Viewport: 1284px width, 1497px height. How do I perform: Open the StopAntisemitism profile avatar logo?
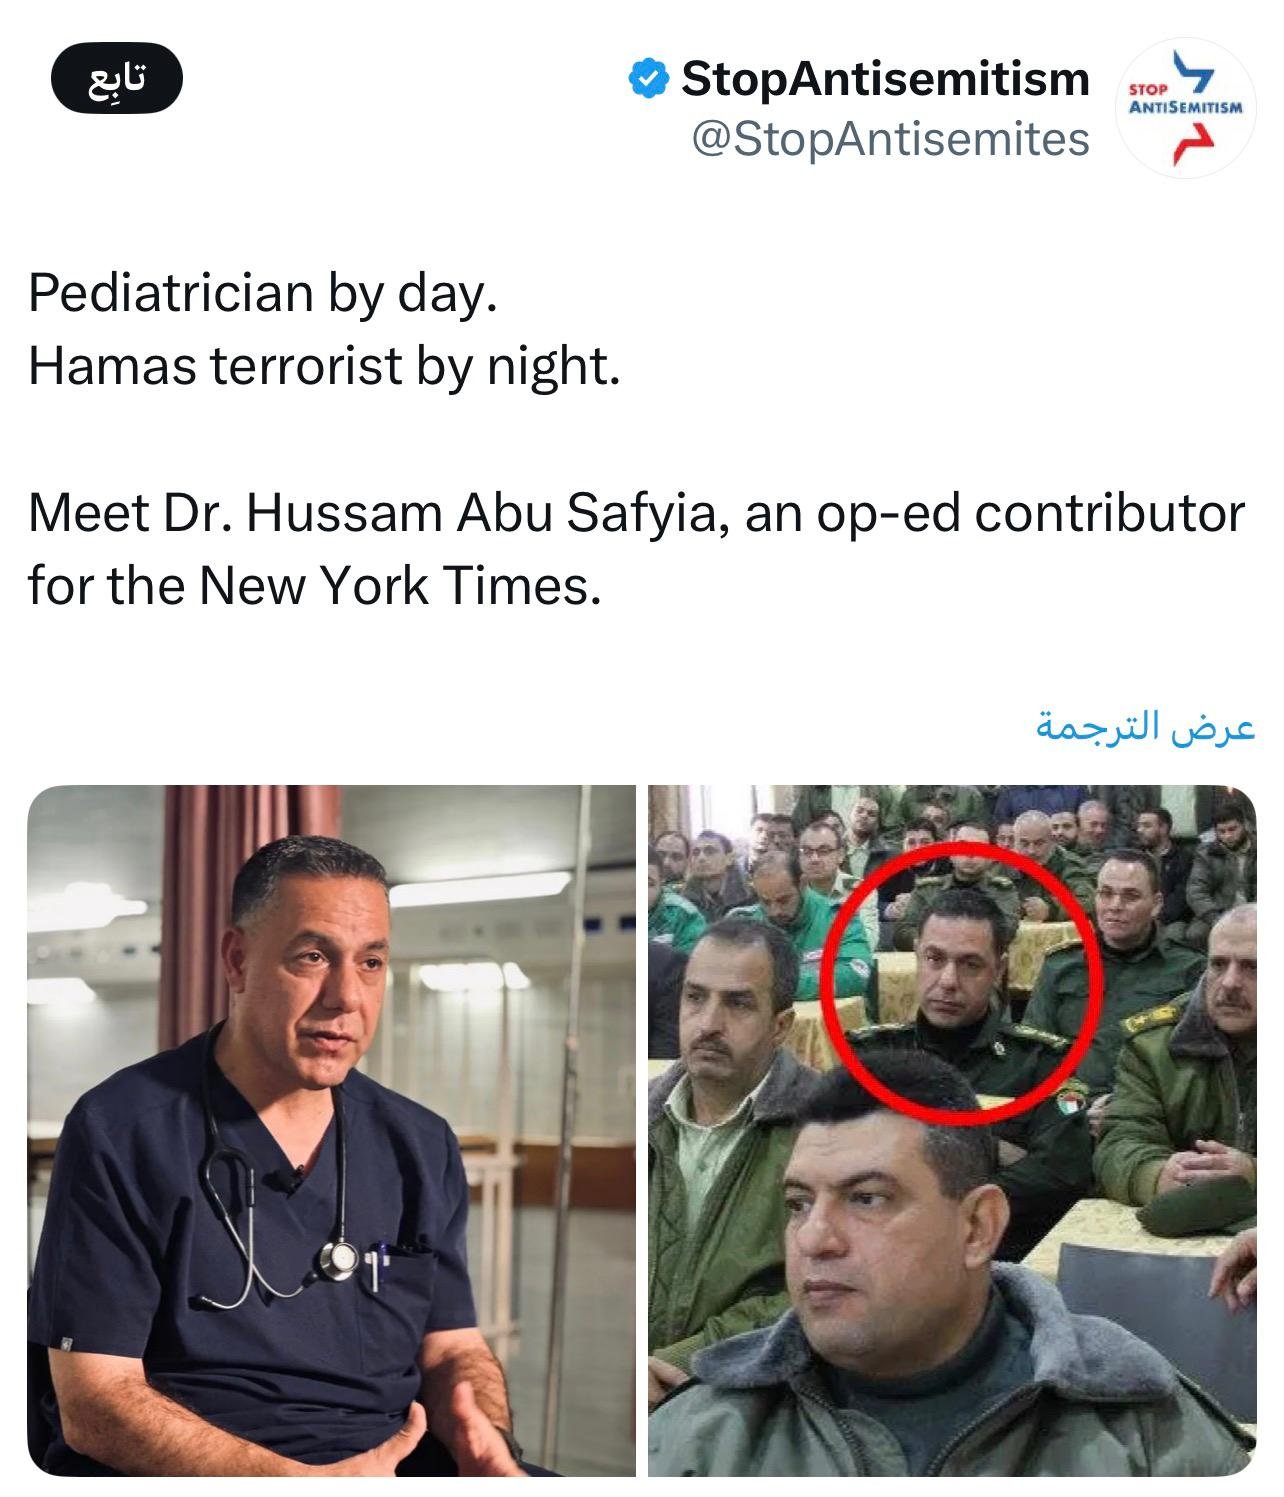tap(1185, 108)
